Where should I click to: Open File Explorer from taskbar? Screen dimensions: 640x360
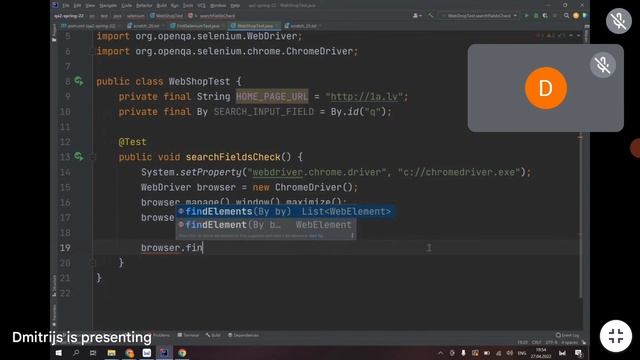111,353
